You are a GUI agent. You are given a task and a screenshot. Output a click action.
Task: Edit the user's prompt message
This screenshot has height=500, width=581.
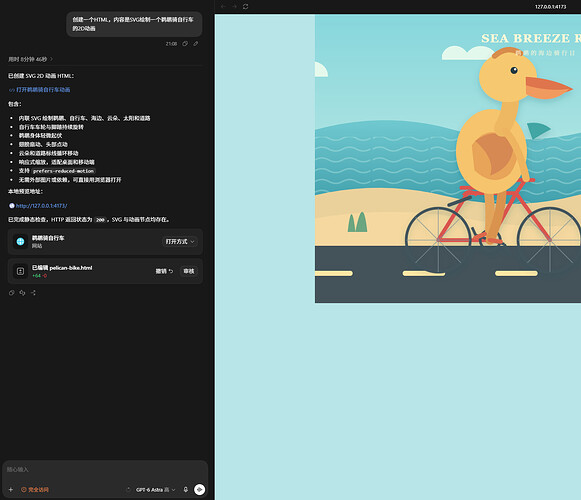pyautogui.click(x=196, y=44)
